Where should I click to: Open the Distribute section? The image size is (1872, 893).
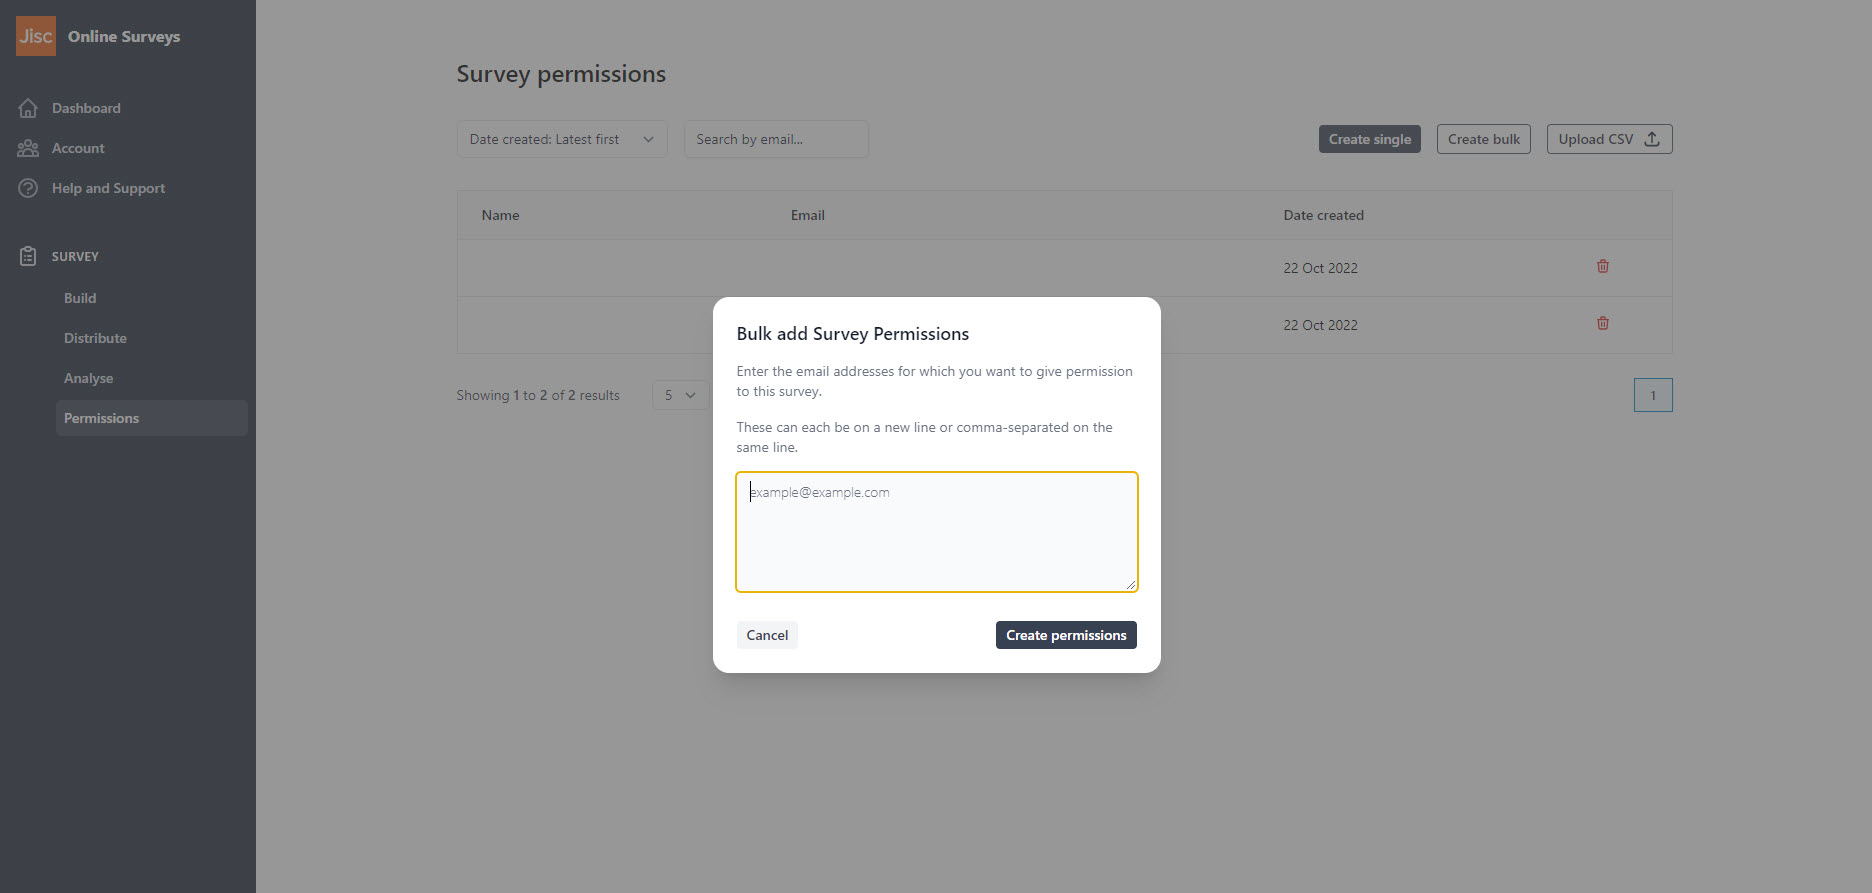coord(95,338)
